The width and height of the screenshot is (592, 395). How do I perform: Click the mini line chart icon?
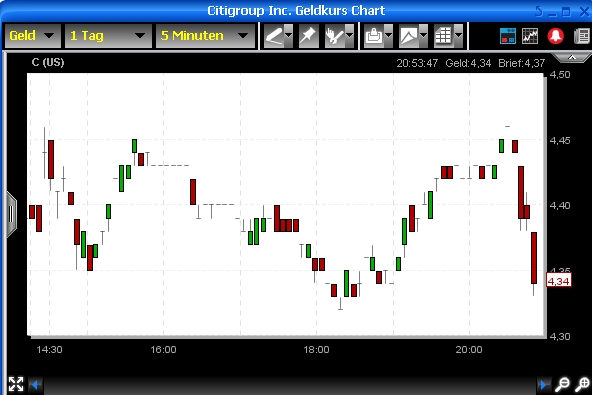tap(530, 36)
